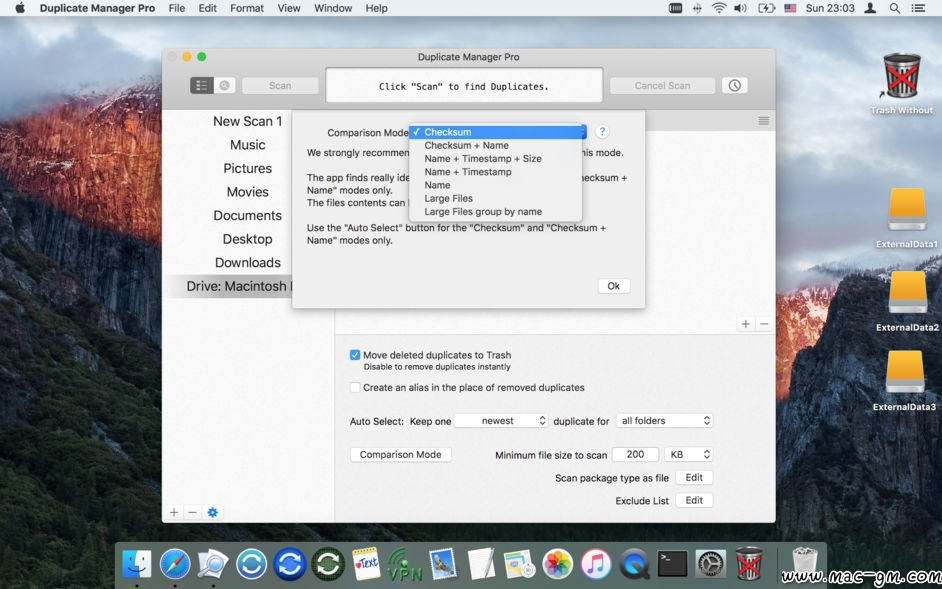Viewport: 942px width, 589px height.
Task: Open System Preferences in the Dock
Action: pos(711,565)
